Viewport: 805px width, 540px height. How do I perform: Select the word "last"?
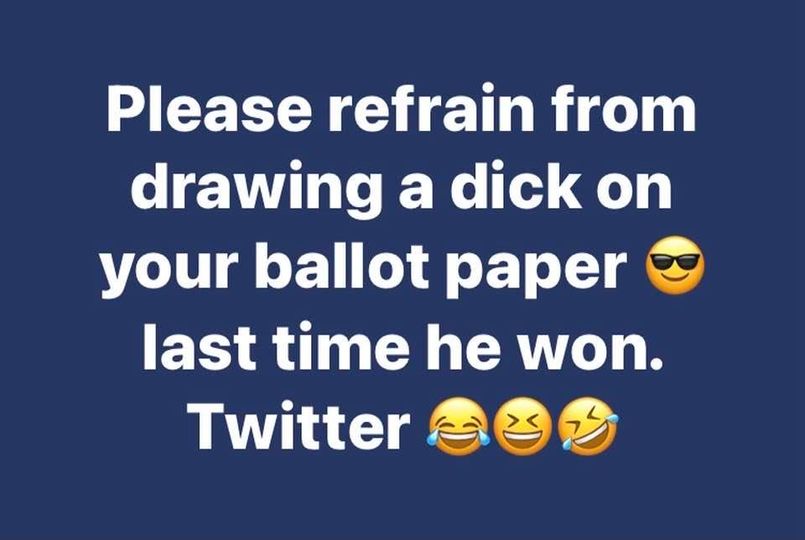pos(199,344)
